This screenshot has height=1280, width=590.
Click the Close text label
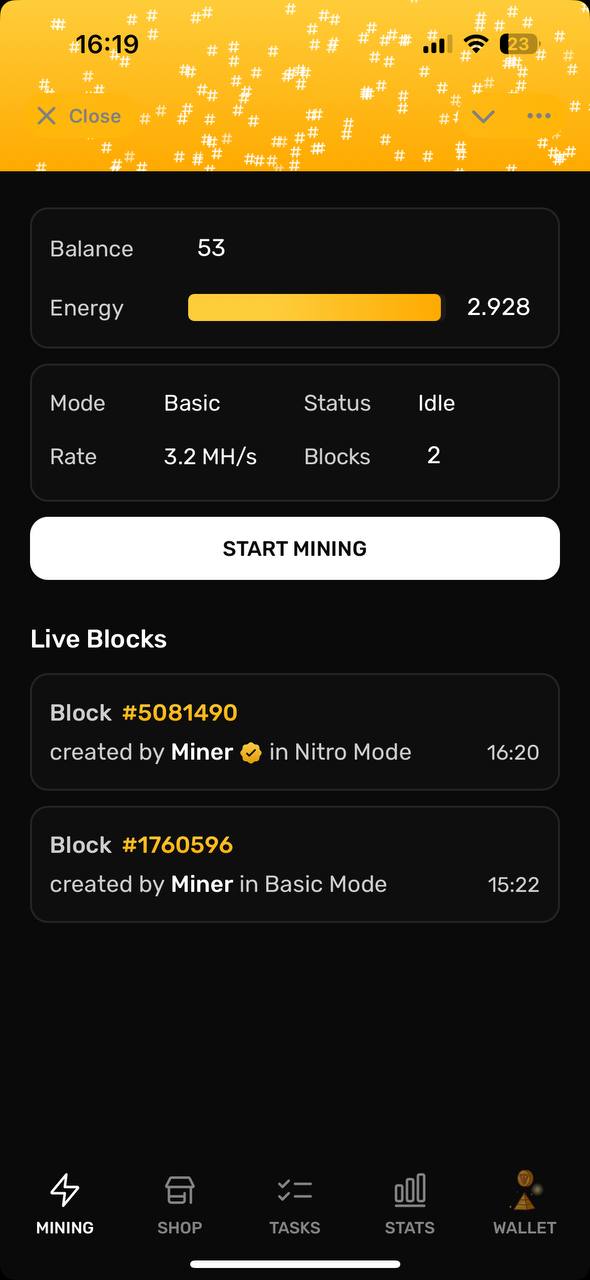pos(95,116)
